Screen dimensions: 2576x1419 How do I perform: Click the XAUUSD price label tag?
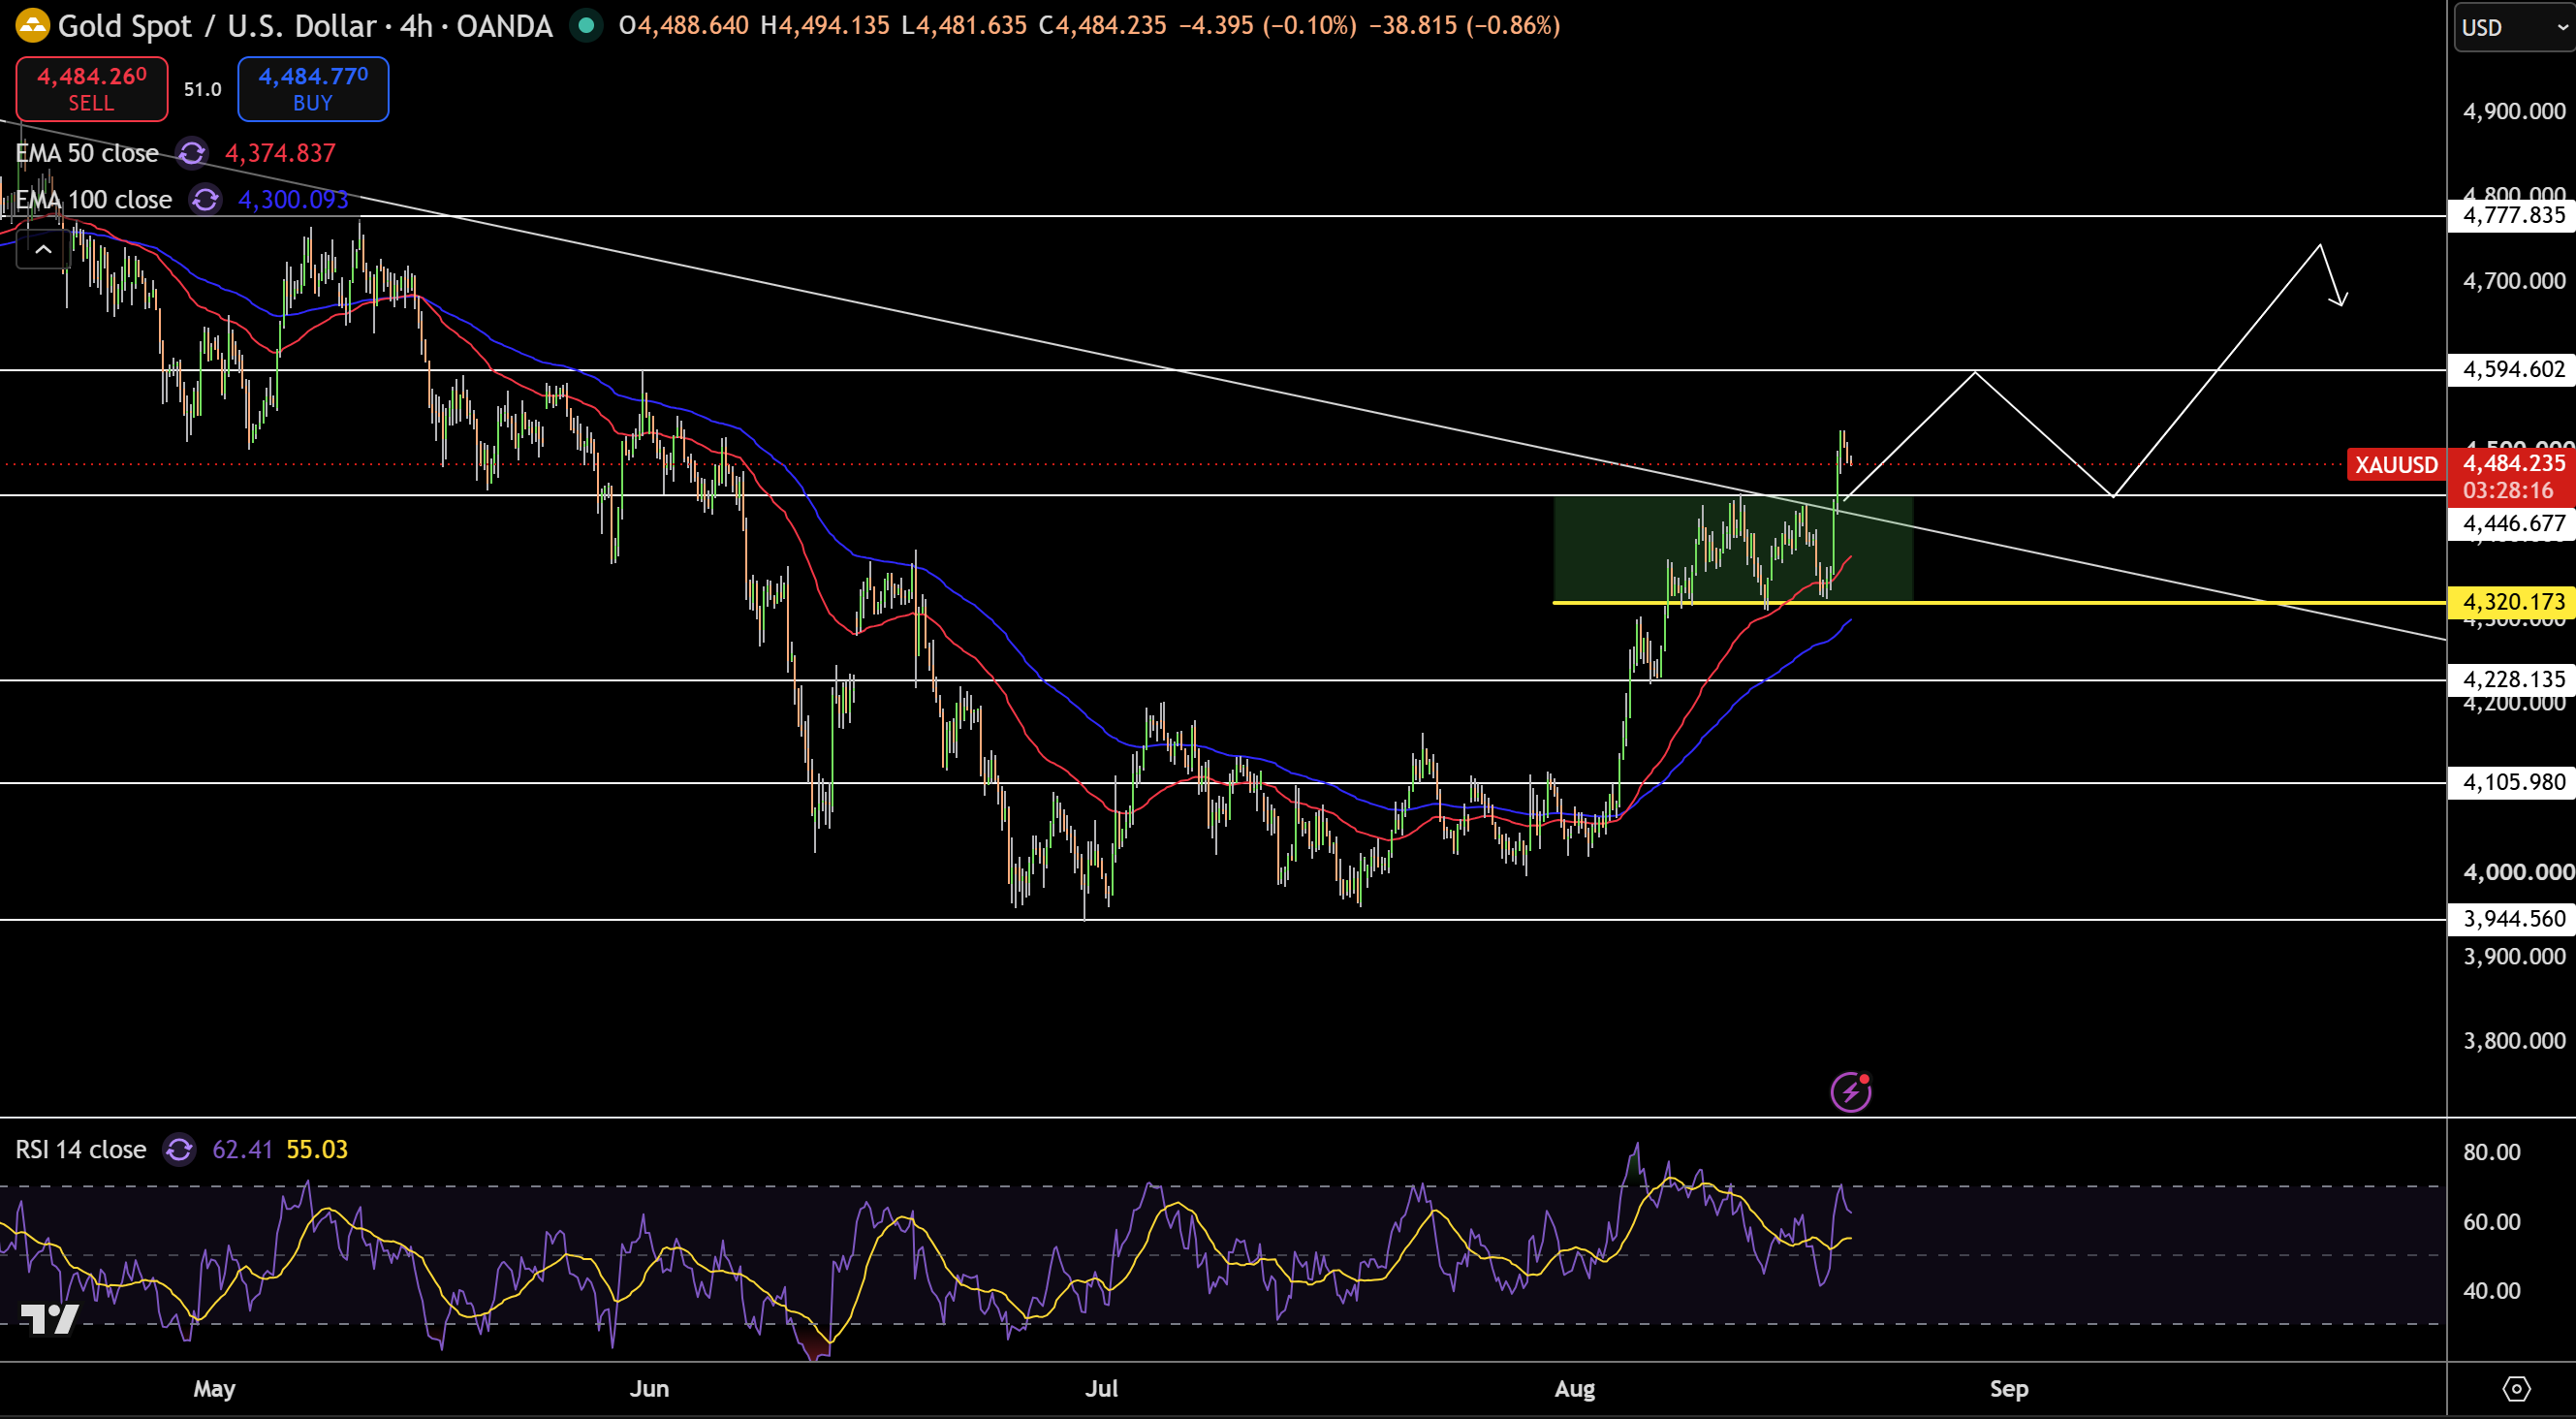pos(2396,465)
